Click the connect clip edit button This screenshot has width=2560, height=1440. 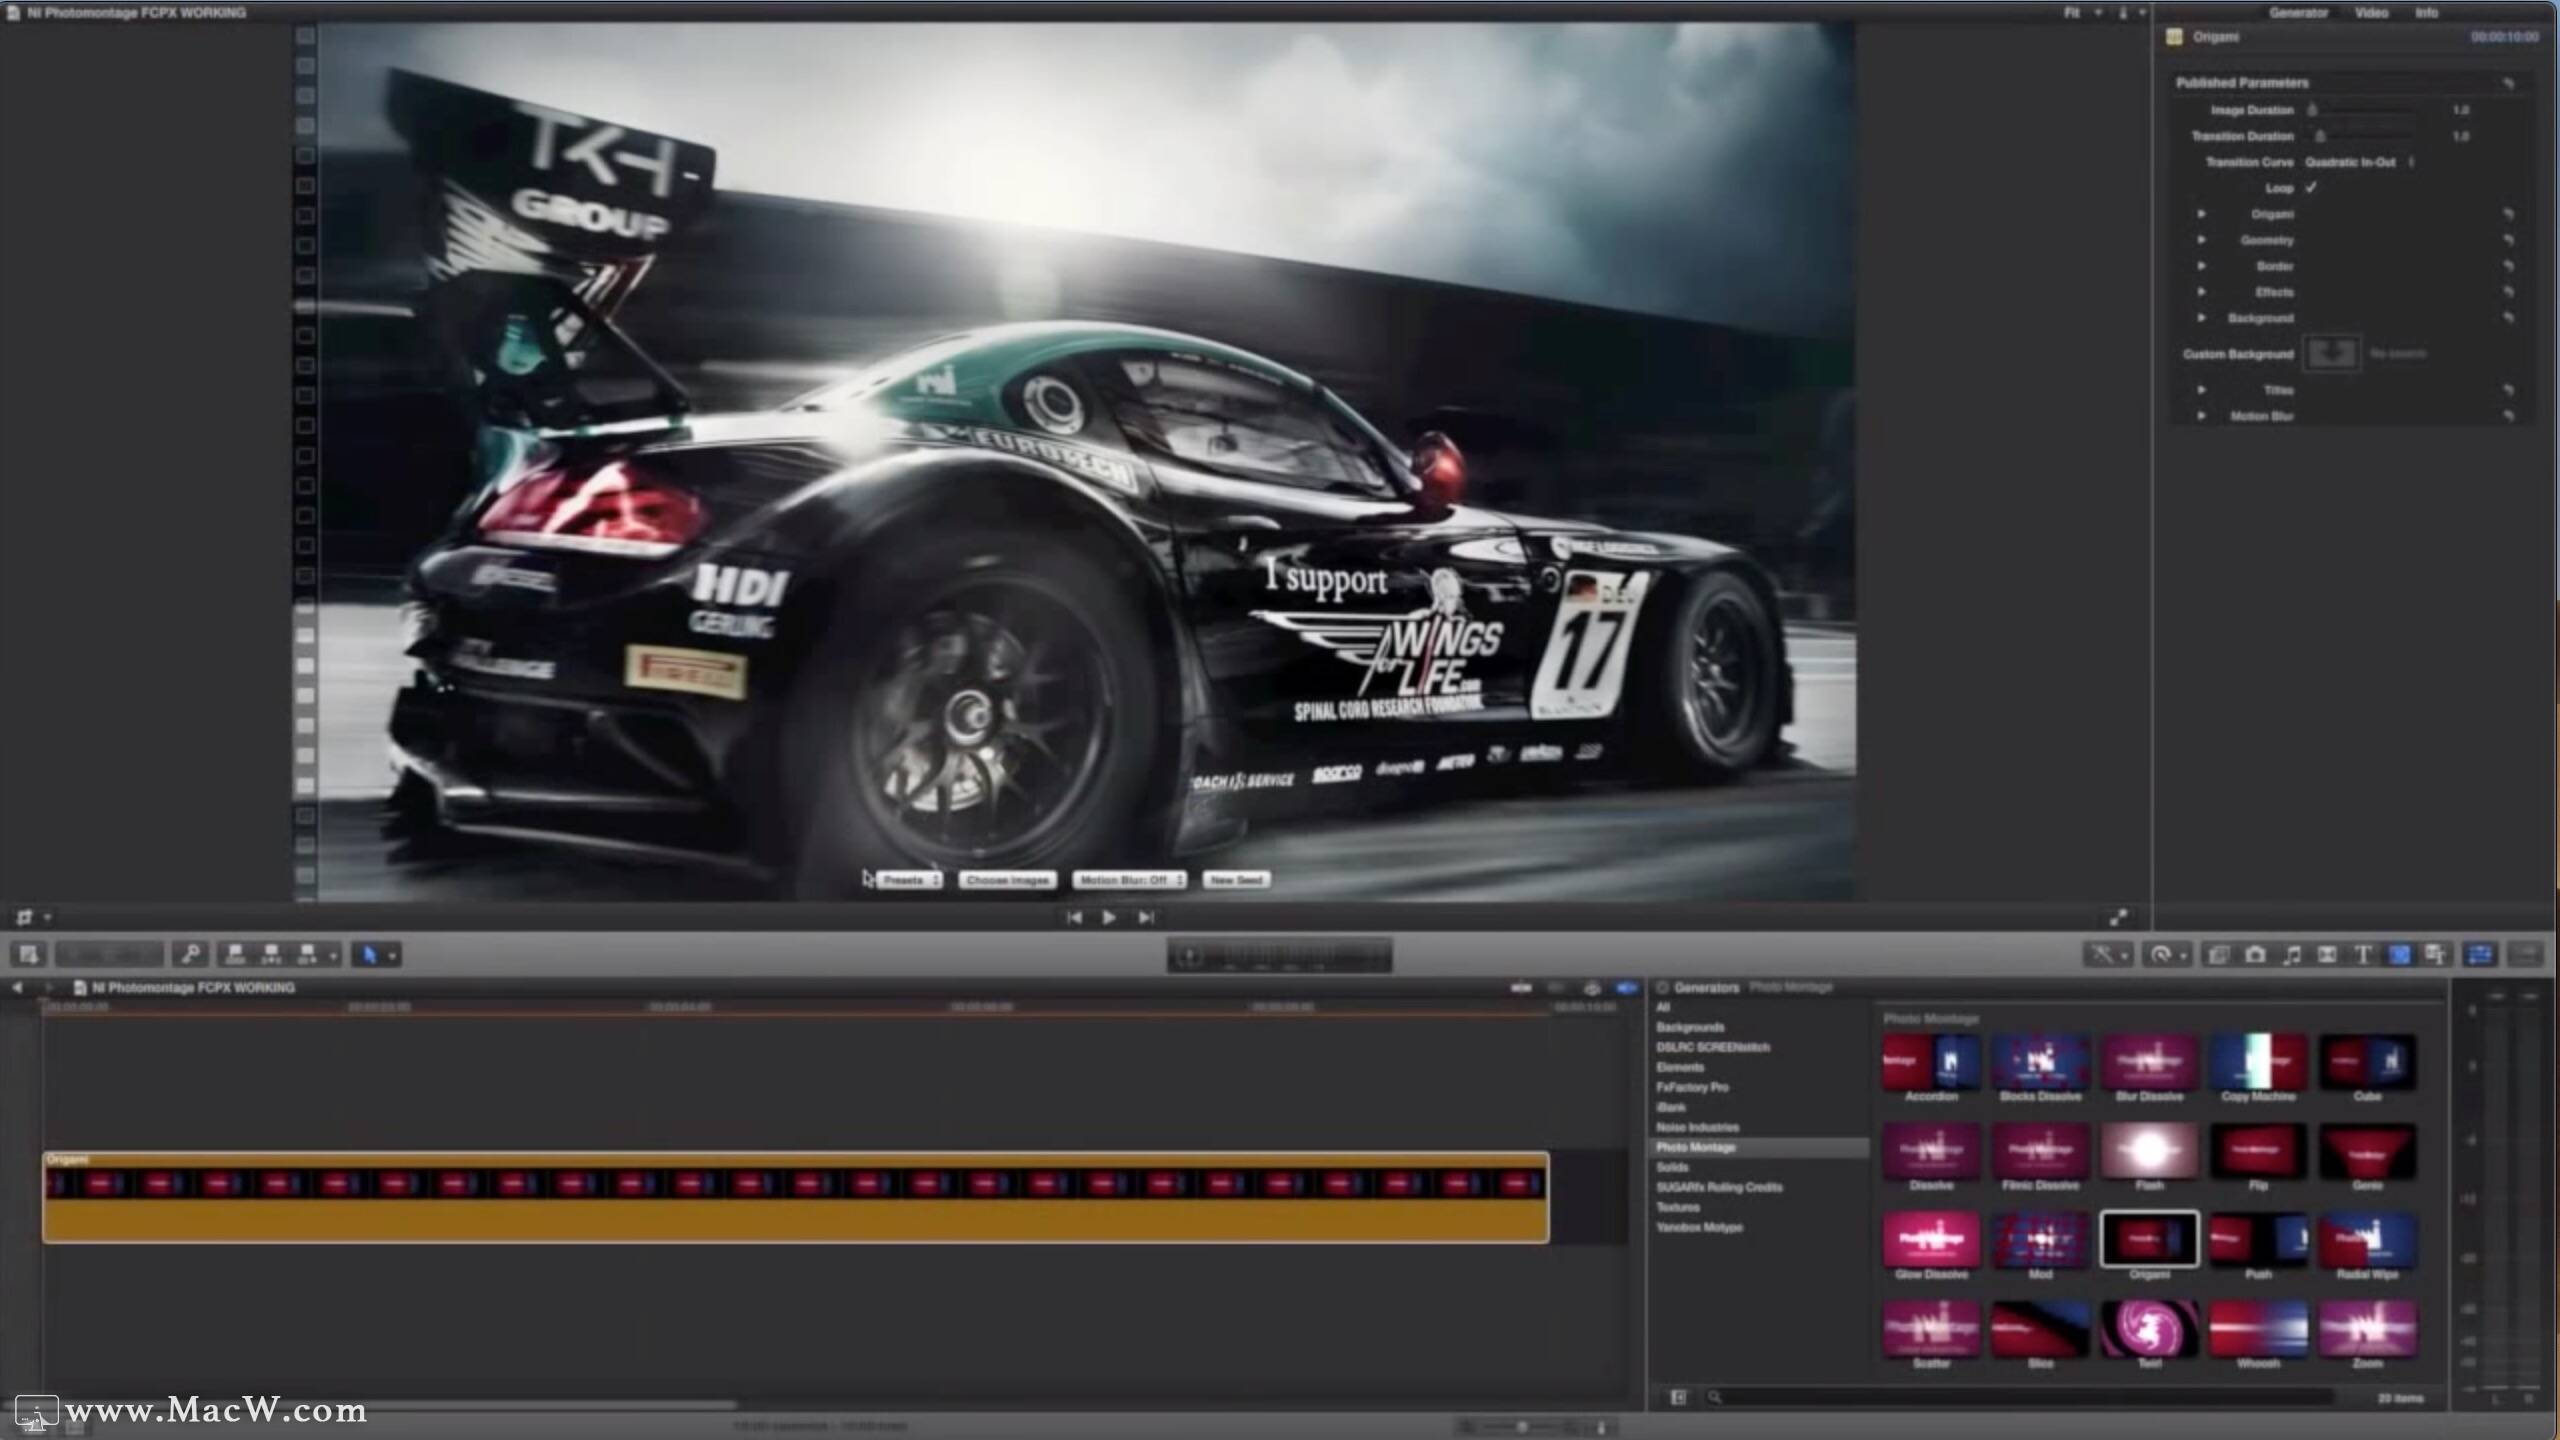[x=236, y=954]
